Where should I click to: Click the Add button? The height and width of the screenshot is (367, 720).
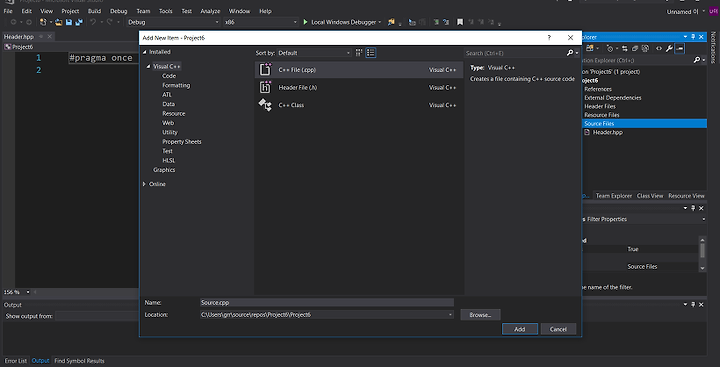click(520, 329)
